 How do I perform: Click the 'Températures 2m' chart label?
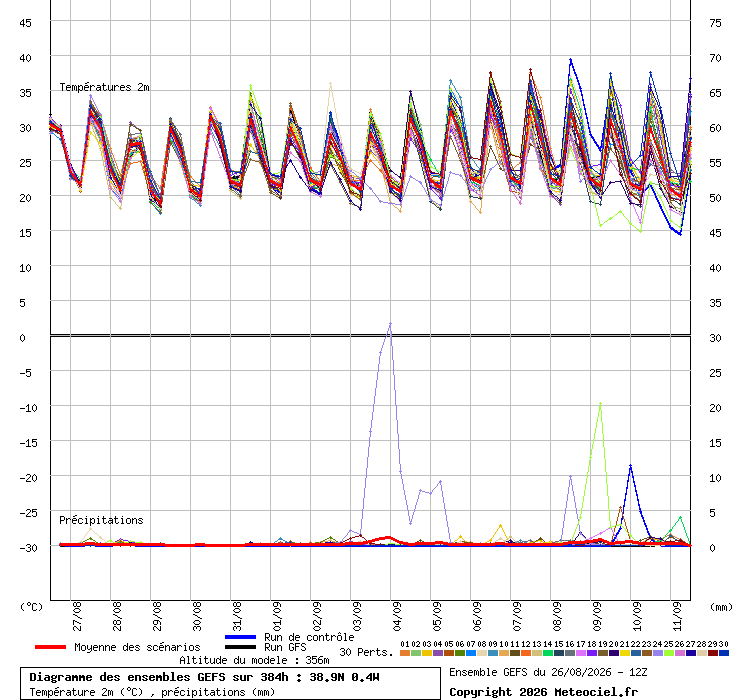click(x=104, y=87)
